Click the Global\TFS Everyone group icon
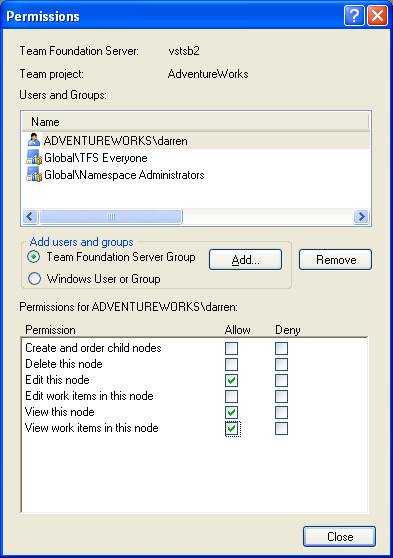This screenshot has width=393, height=558. point(34,157)
